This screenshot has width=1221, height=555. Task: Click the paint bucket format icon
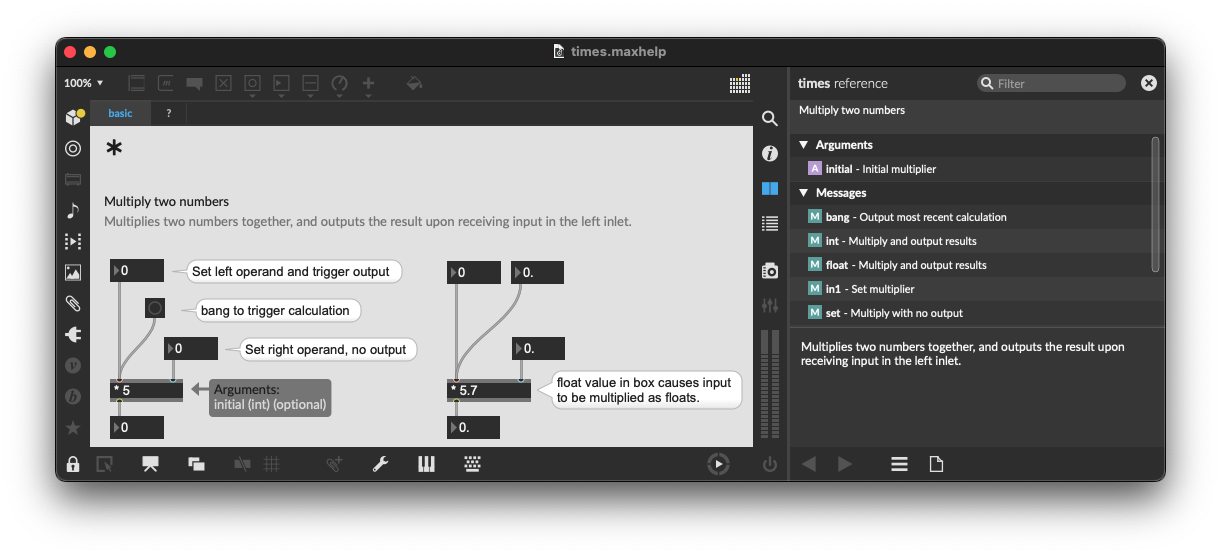(414, 83)
